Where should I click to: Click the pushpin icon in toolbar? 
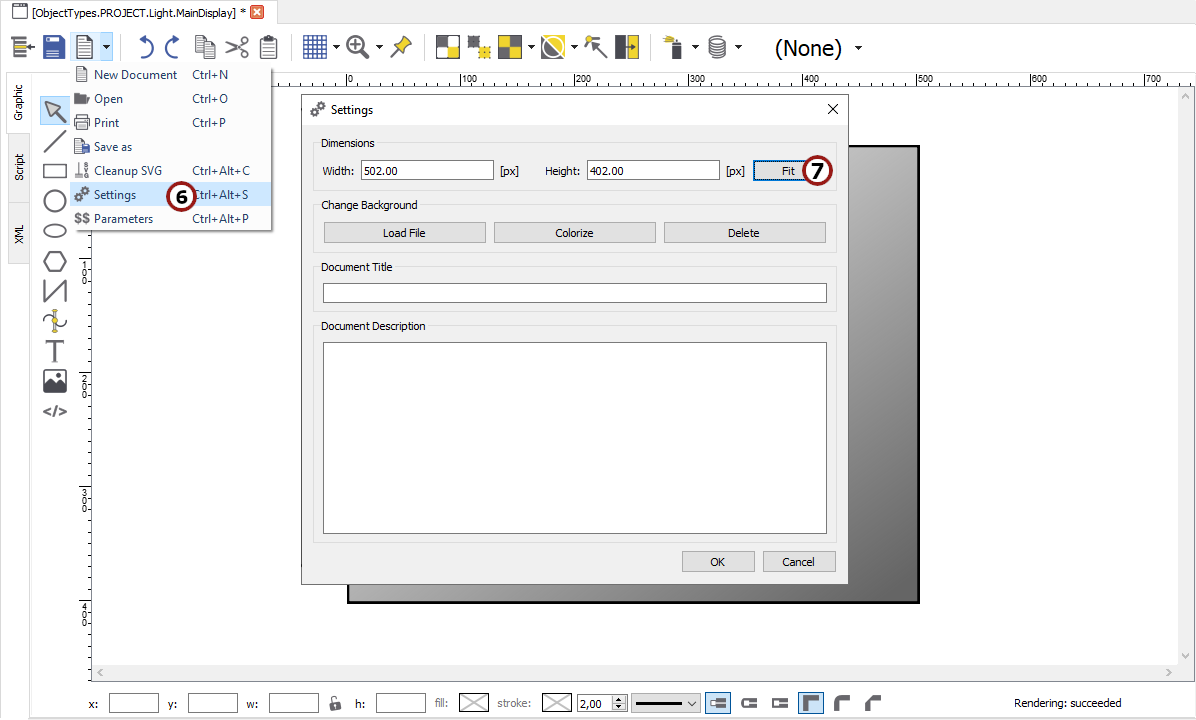click(401, 47)
